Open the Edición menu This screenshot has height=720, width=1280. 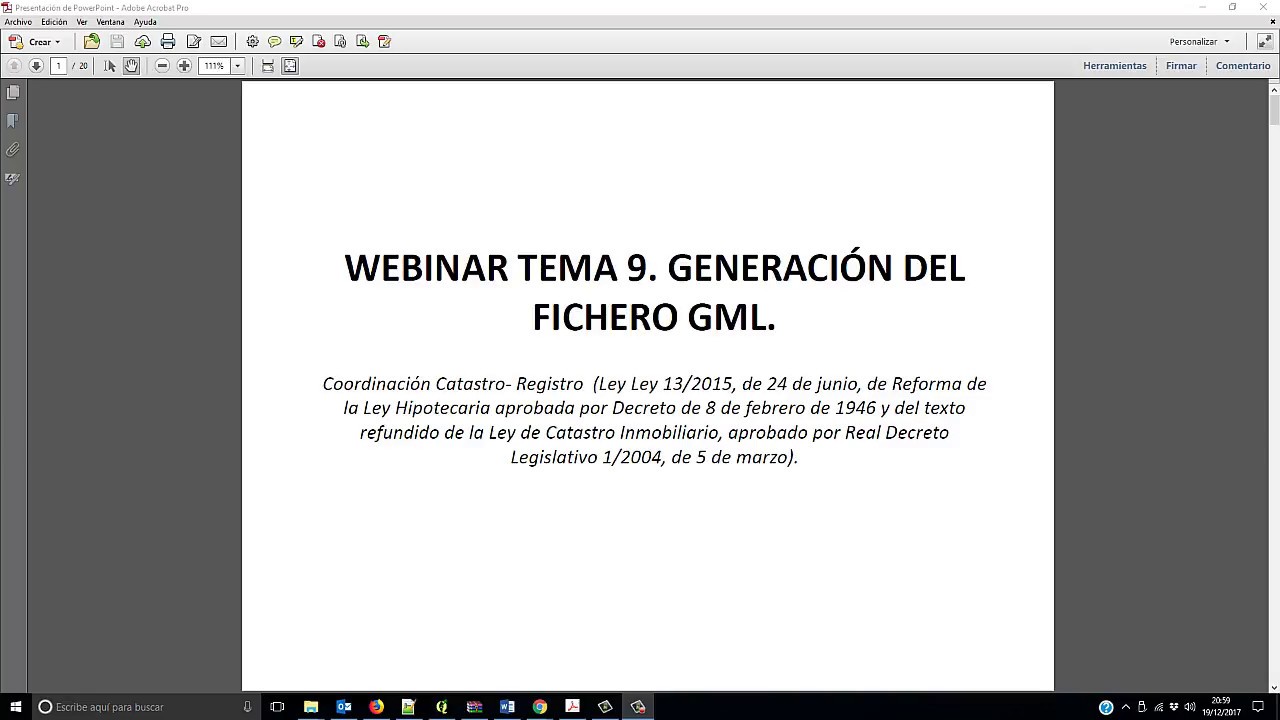pyautogui.click(x=54, y=22)
